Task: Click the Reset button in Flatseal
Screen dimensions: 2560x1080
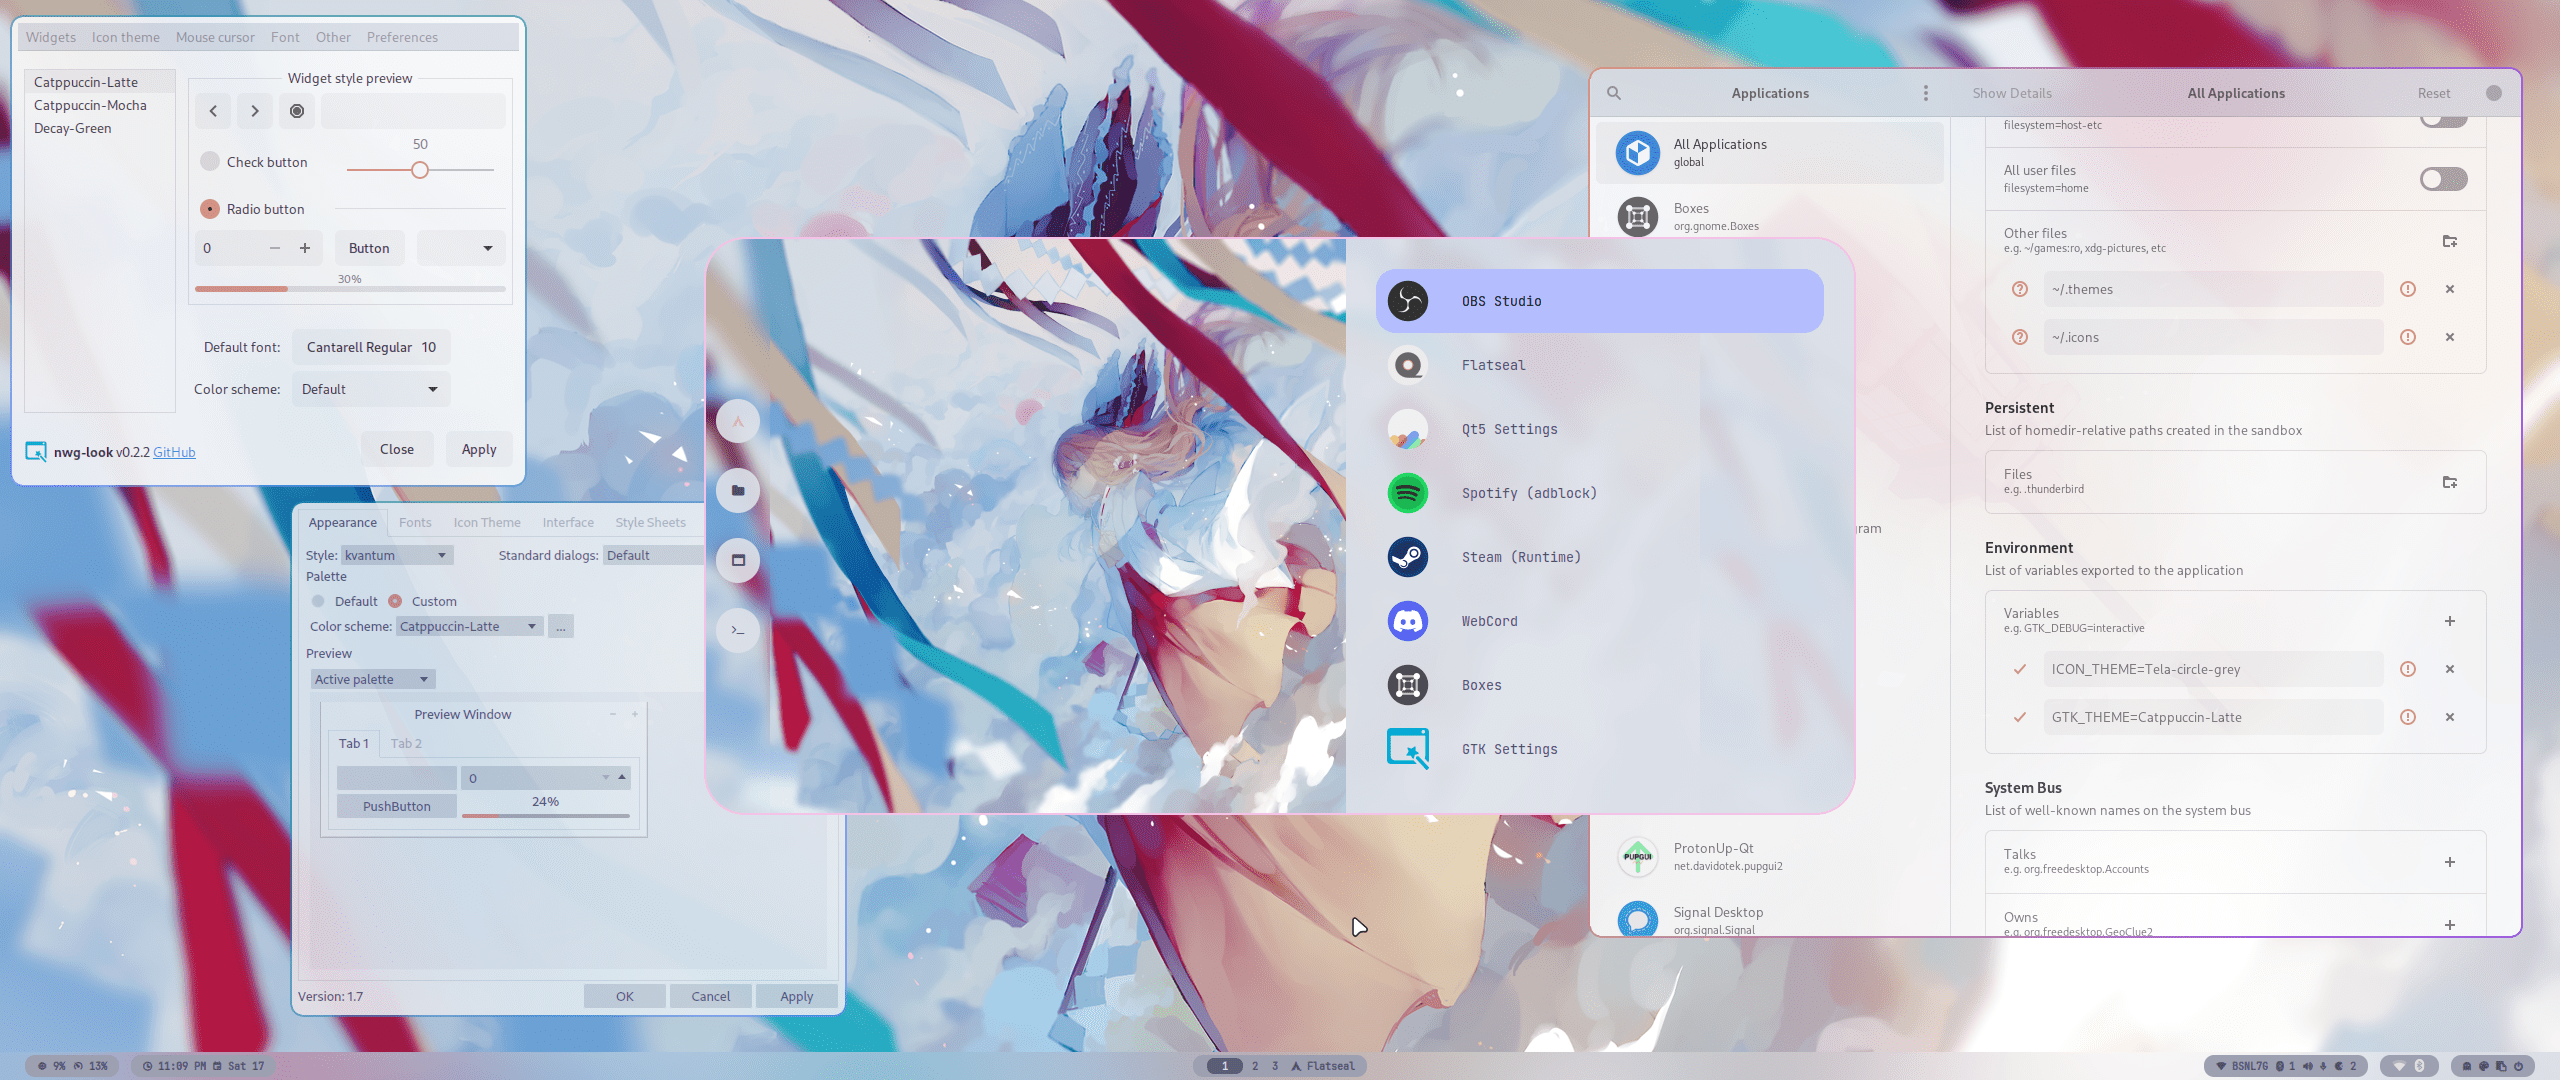Action: [x=2433, y=93]
